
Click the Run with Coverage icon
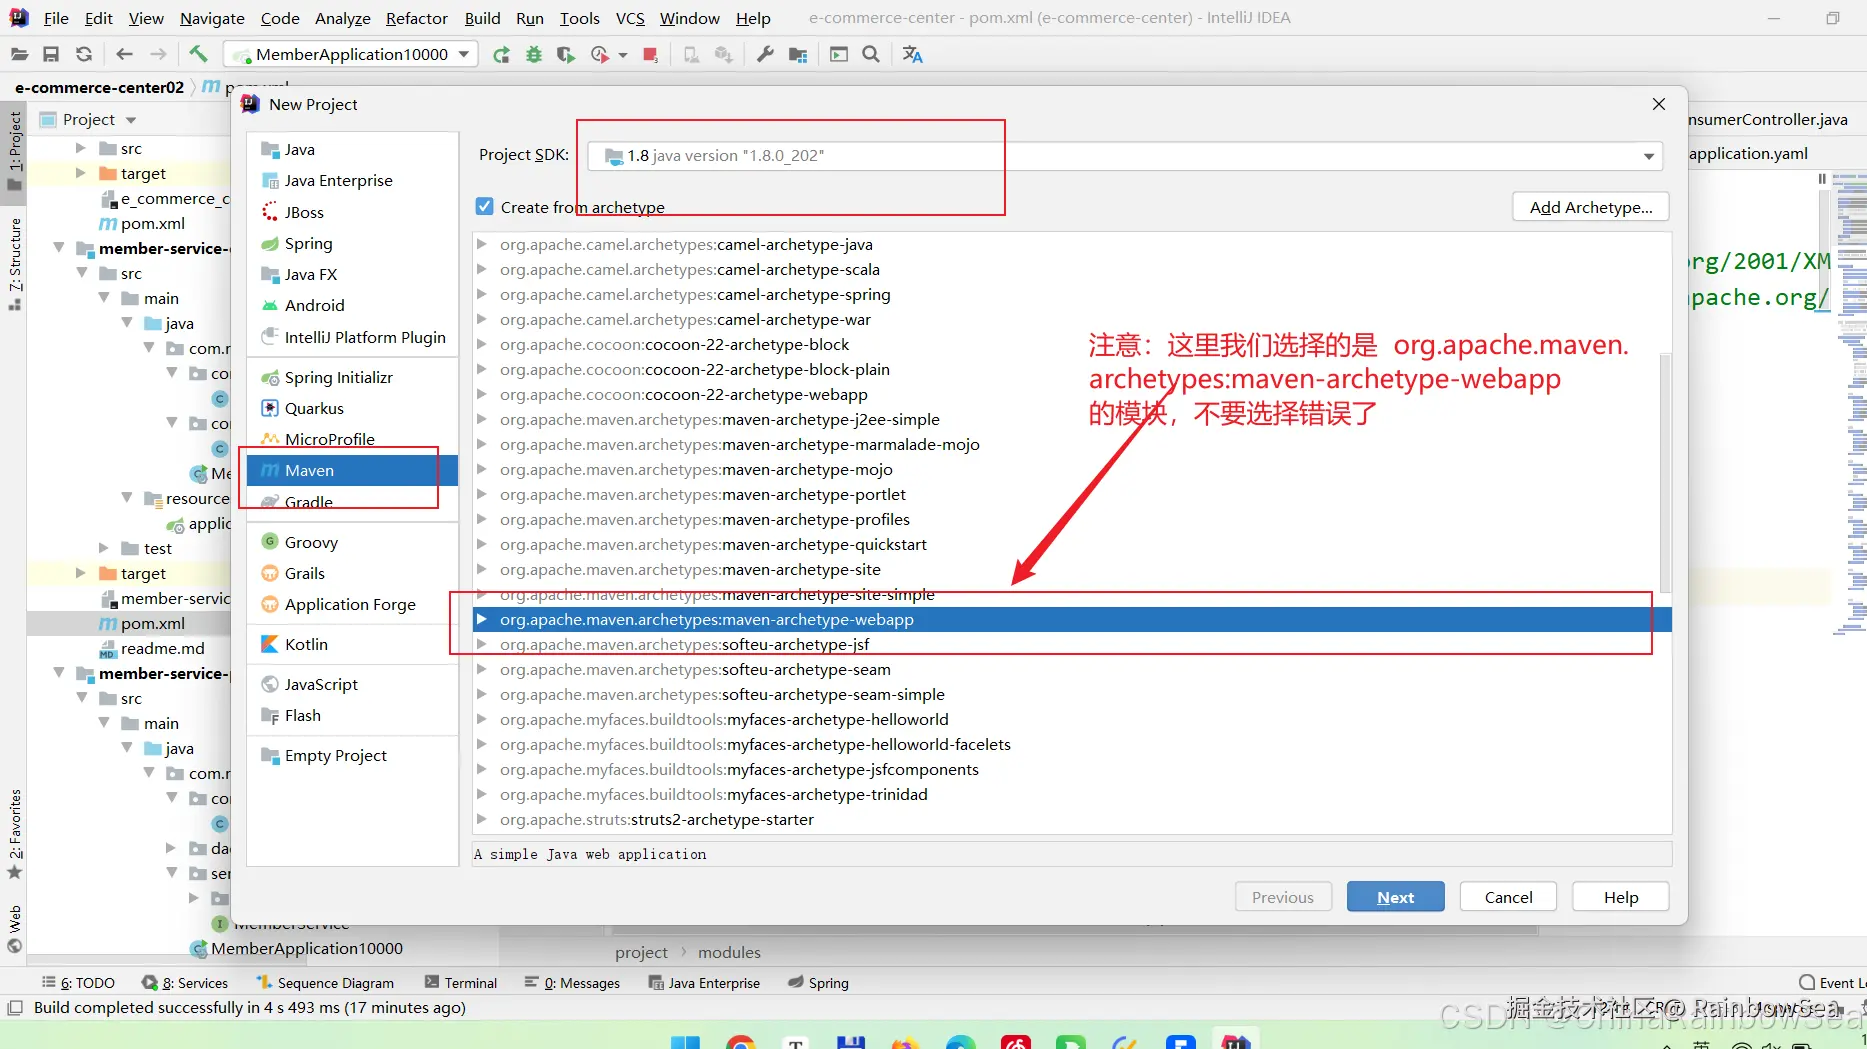(566, 54)
